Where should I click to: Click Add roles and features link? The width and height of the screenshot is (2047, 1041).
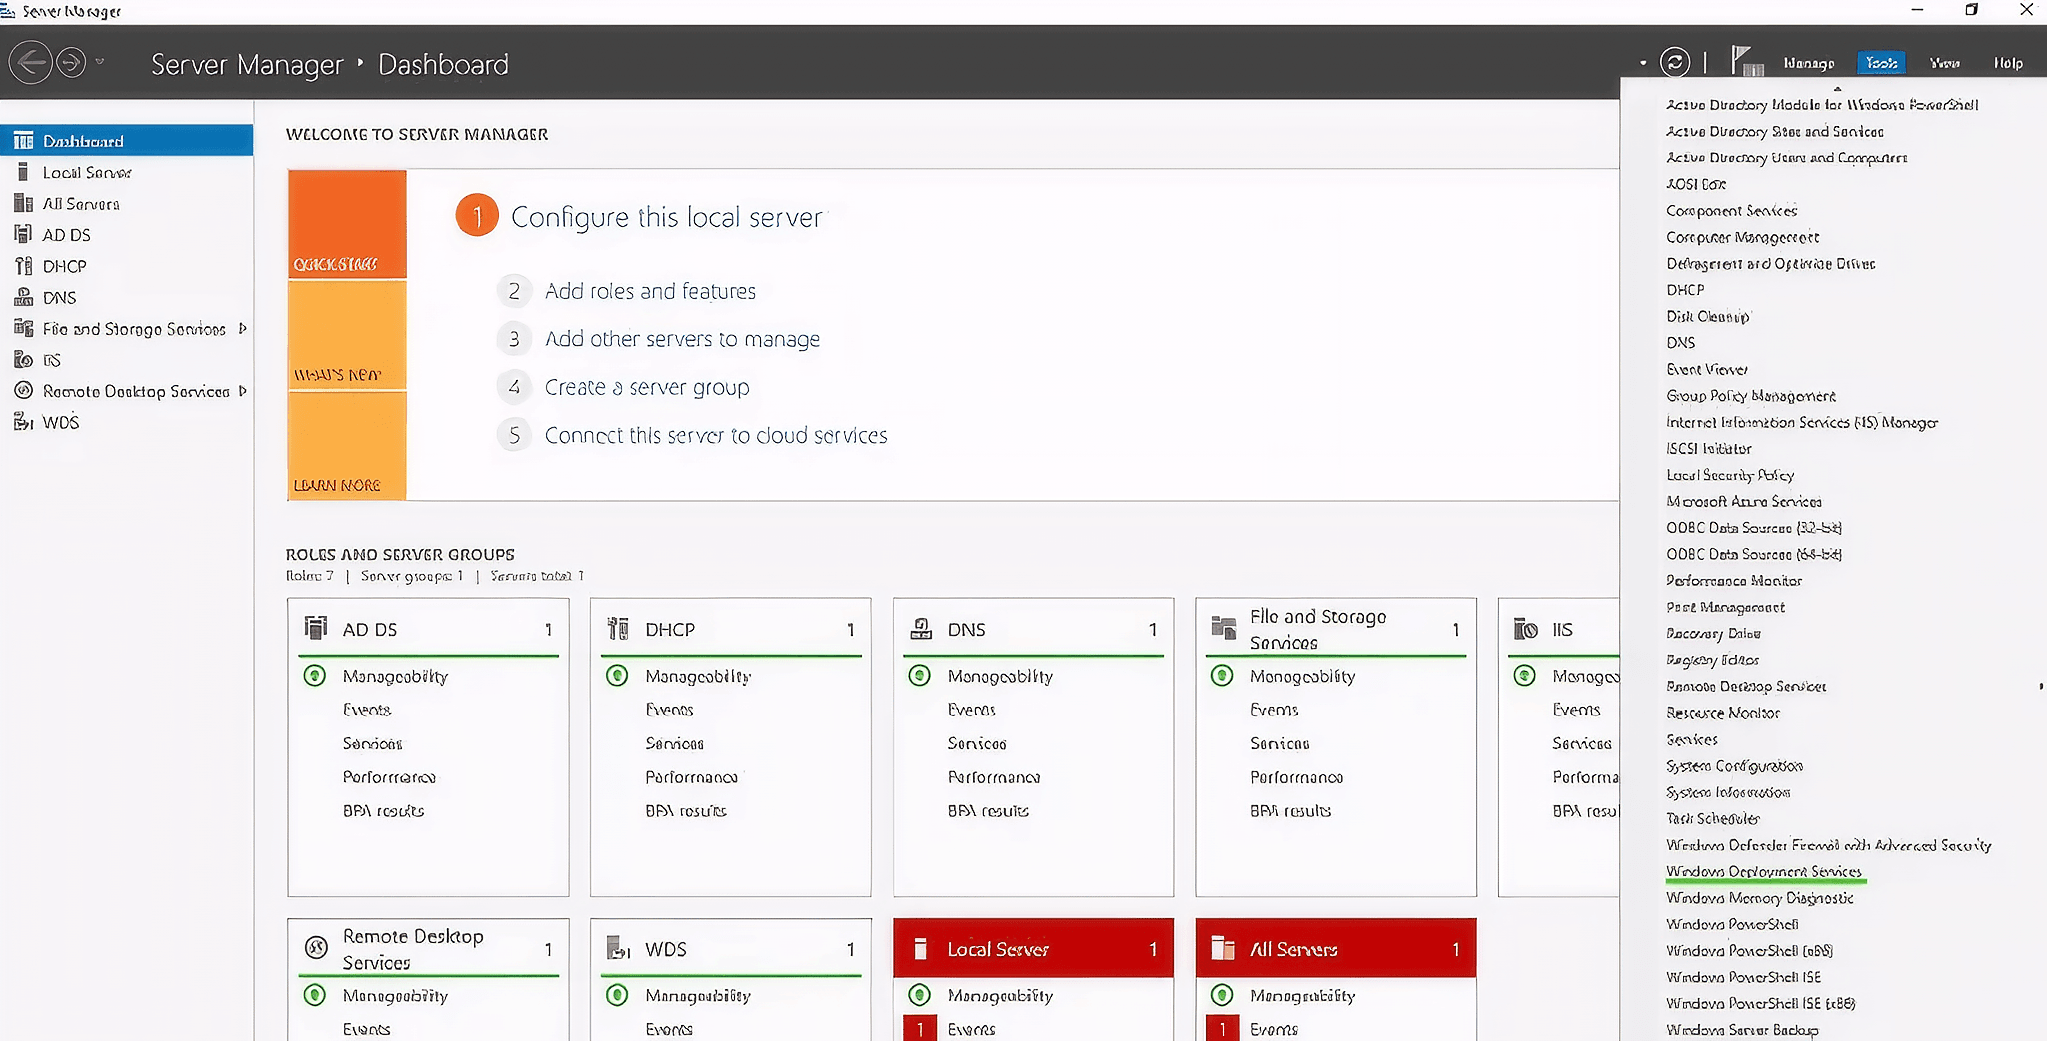650,291
